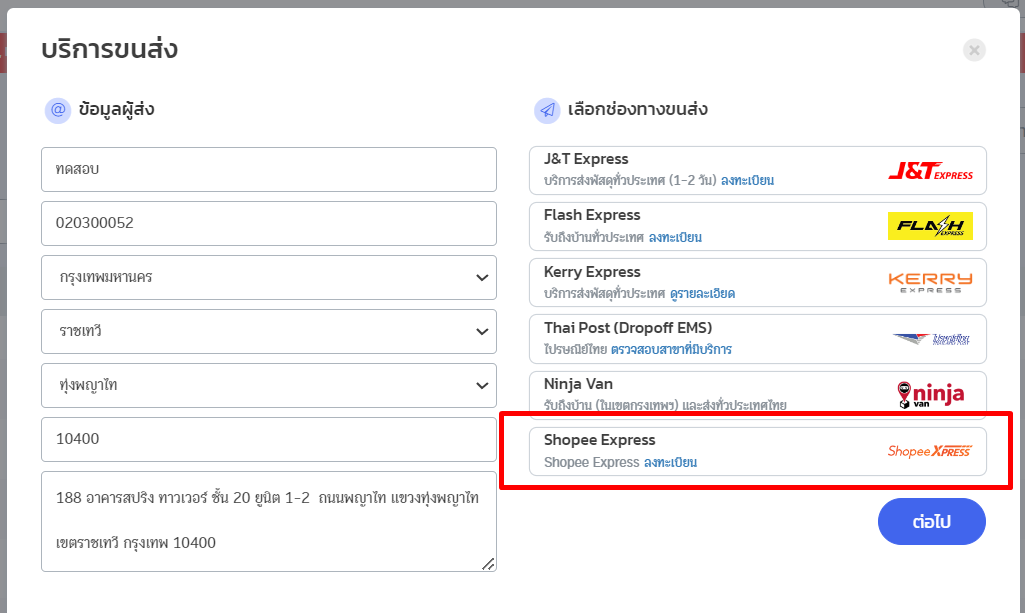Click the @ sender information icon
This screenshot has height=613, width=1025.
coord(57,110)
